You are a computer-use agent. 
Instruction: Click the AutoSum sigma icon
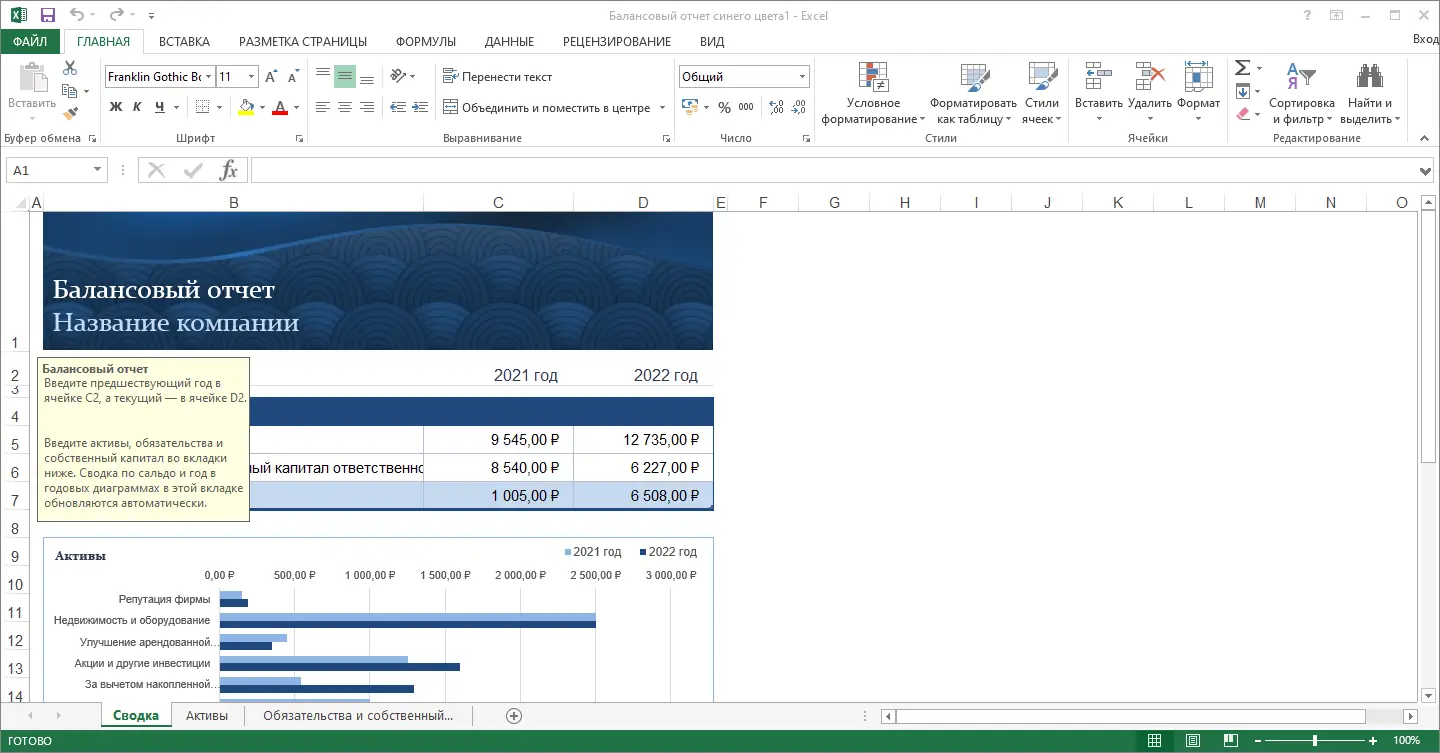pos(1242,68)
